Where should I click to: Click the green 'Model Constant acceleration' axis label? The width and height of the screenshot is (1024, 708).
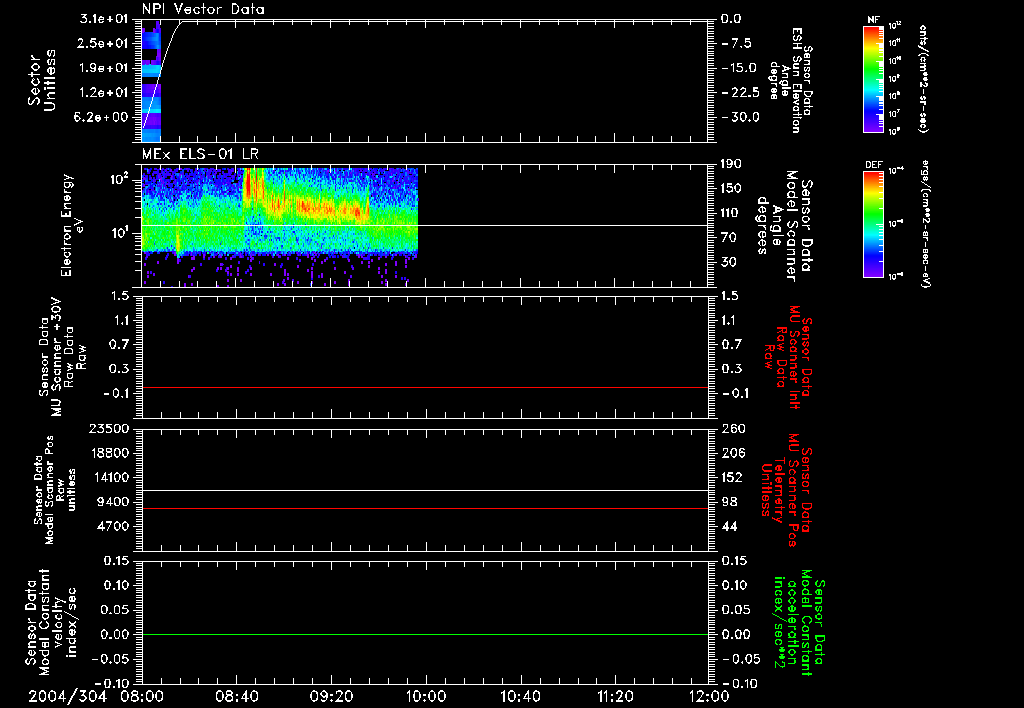tap(799, 623)
